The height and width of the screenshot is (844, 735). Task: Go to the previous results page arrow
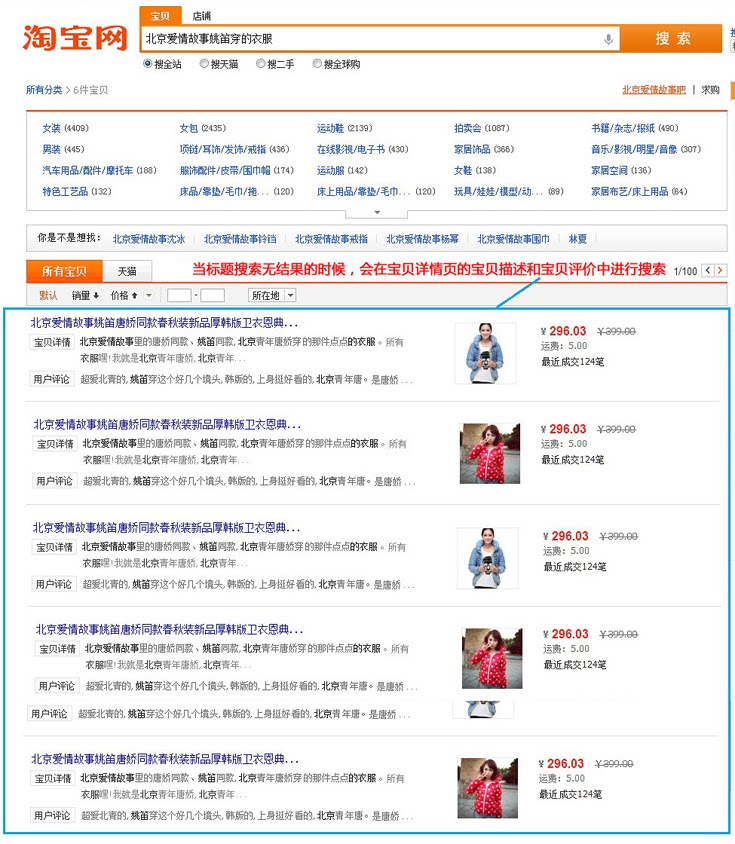coord(708,270)
